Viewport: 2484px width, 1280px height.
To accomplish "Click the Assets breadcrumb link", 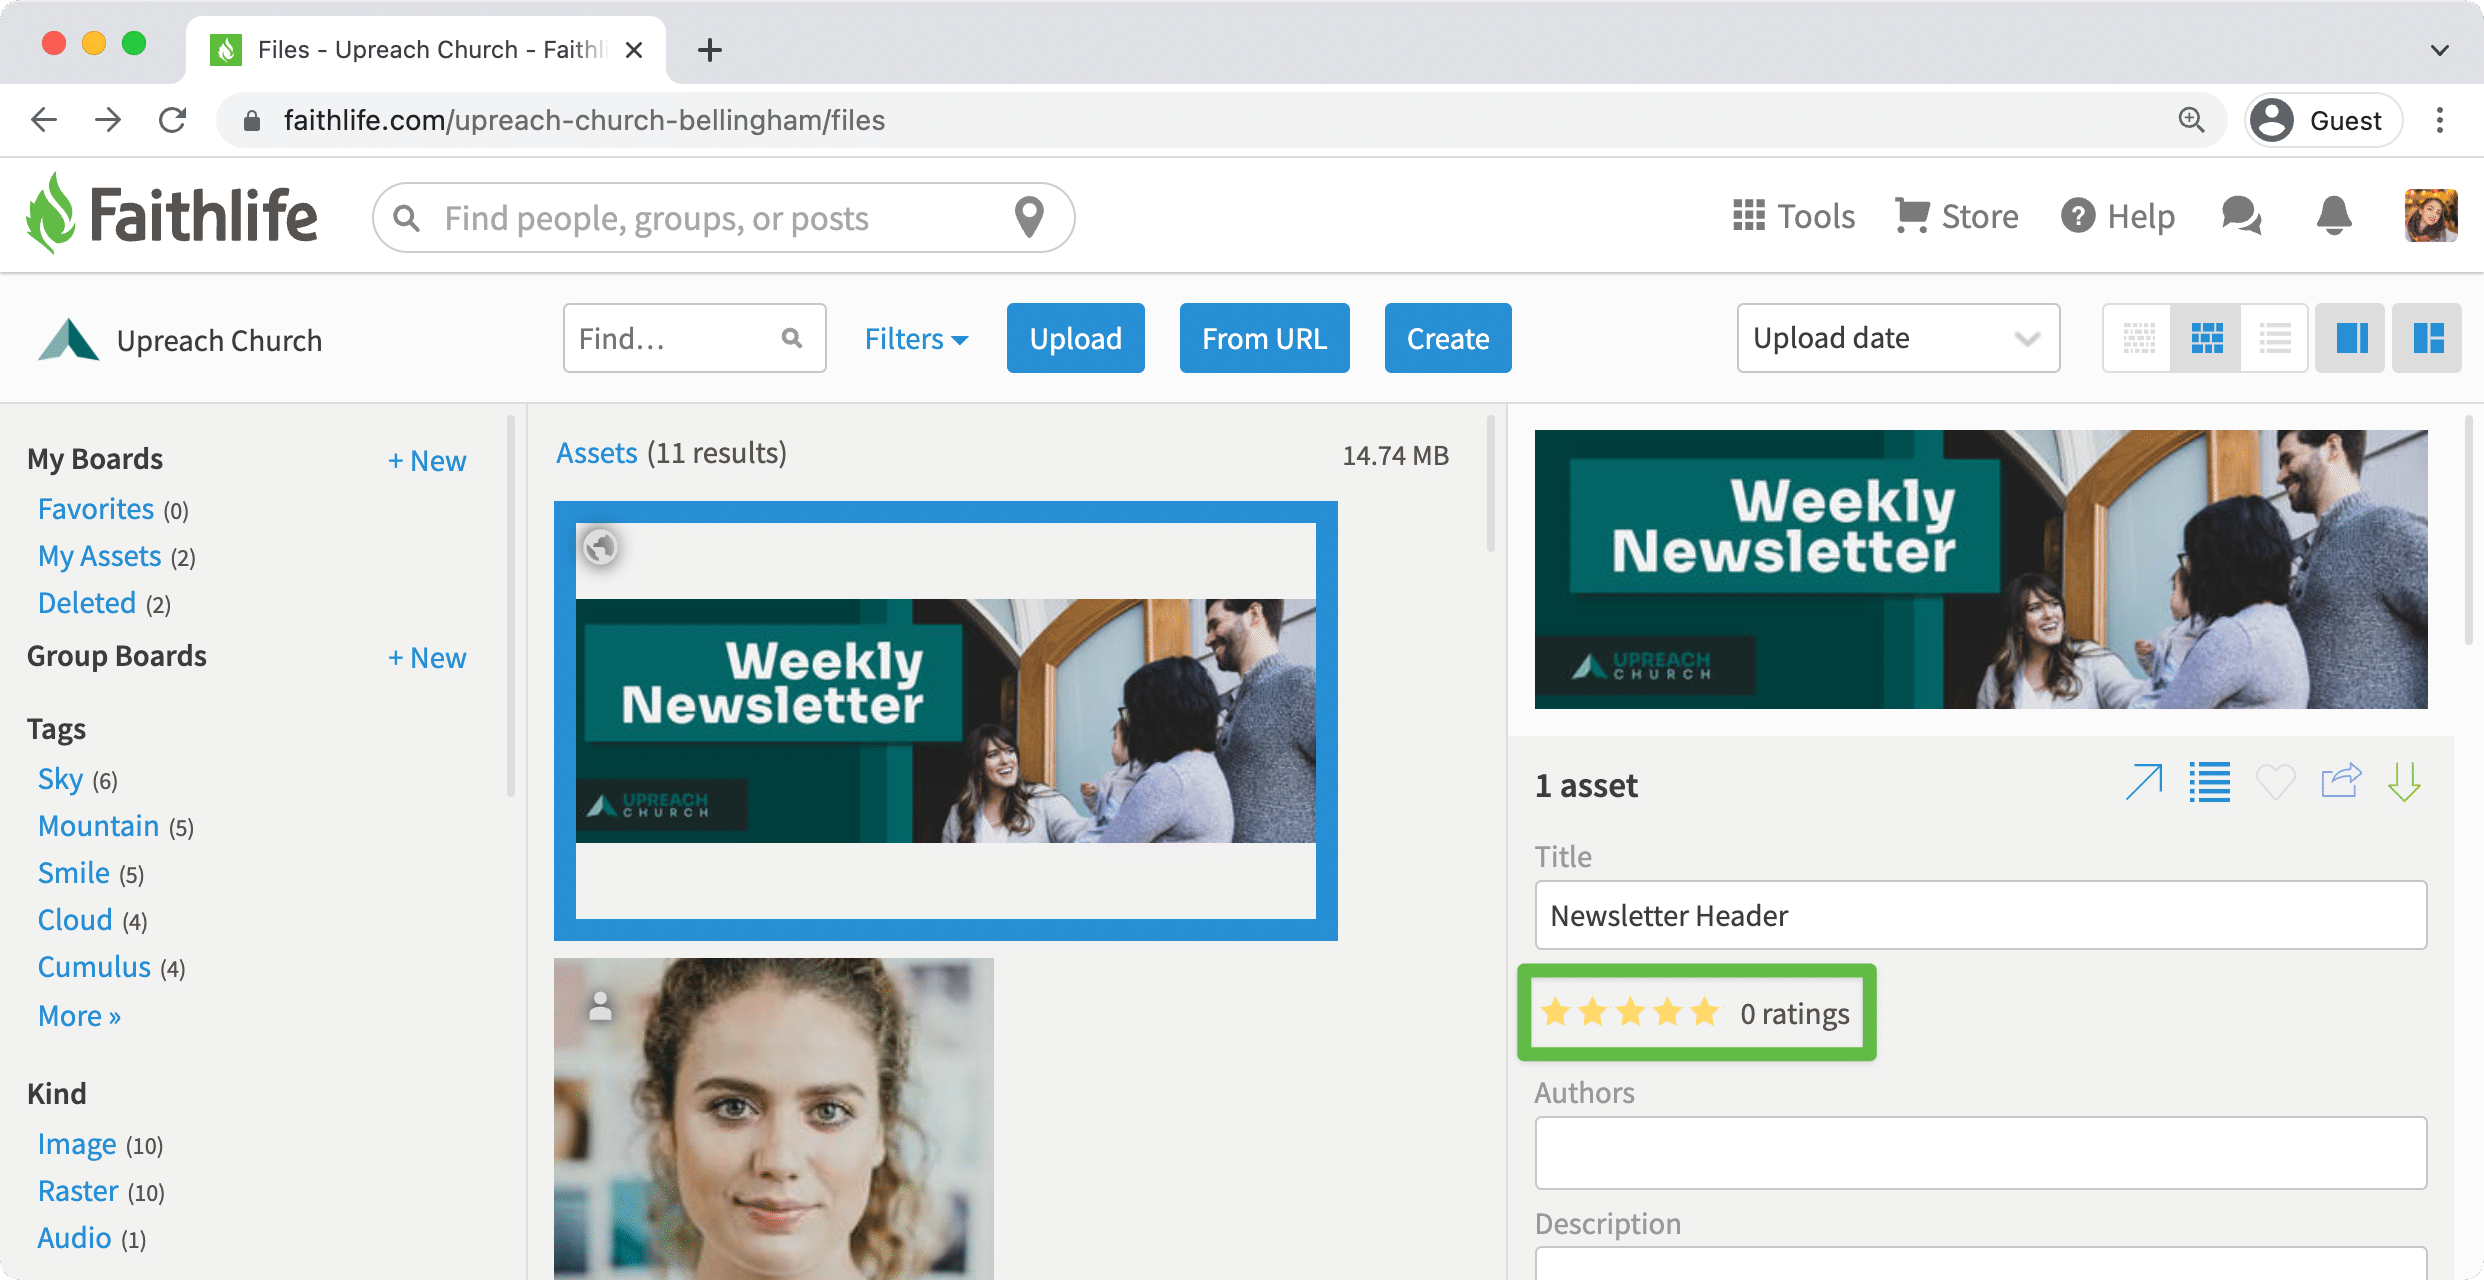I will [x=596, y=453].
